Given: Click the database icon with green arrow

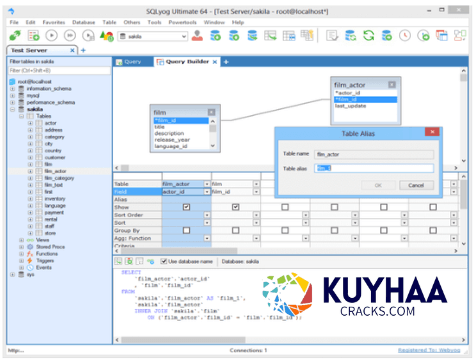Looking at the screenshot, I should pyautogui.click(x=252, y=35).
